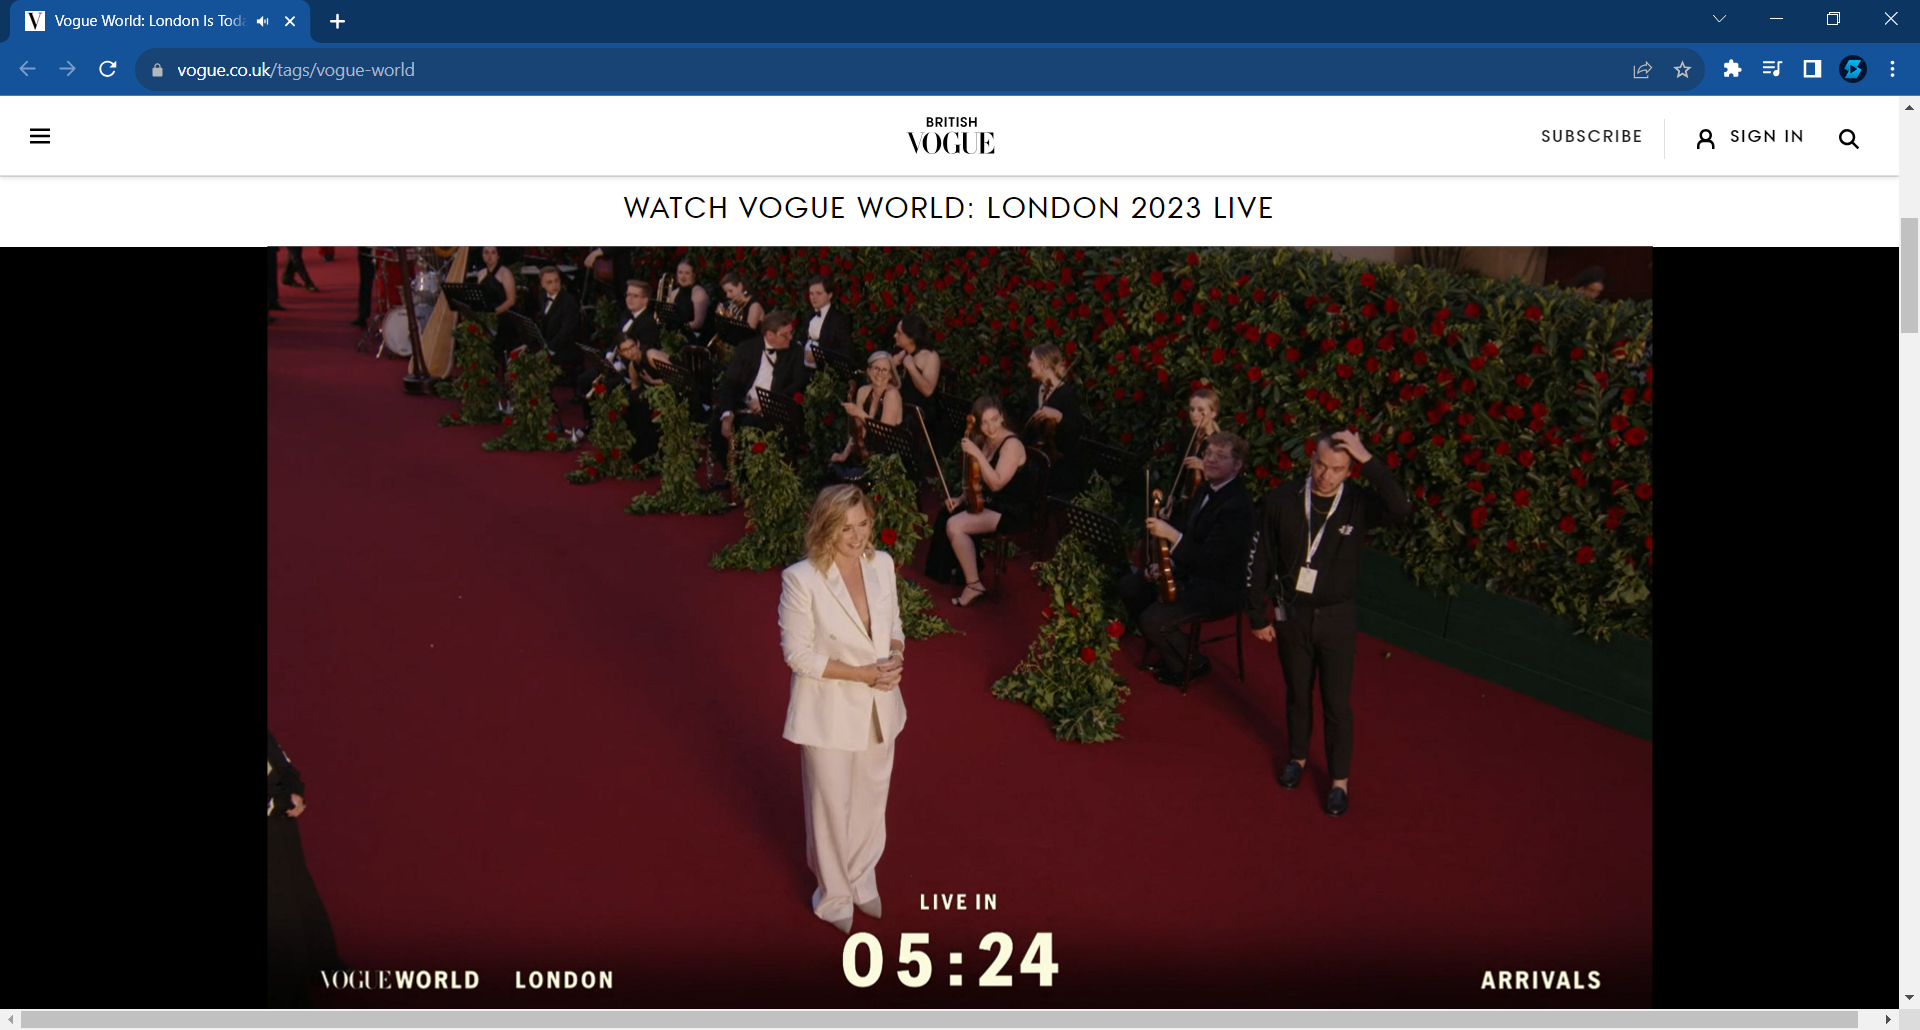Click the 05:24 countdown timer
This screenshot has width=1920, height=1030.
[x=950, y=960]
